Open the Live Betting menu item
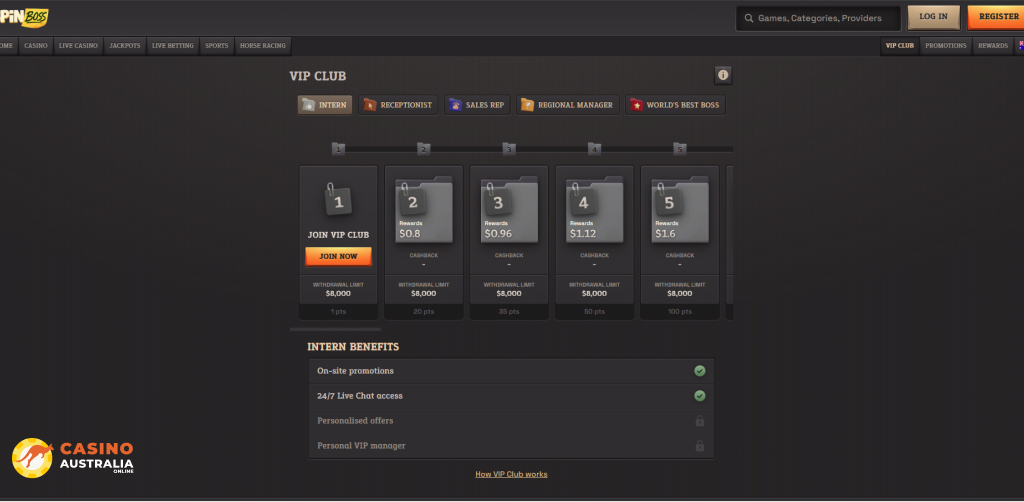 click(x=173, y=46)
